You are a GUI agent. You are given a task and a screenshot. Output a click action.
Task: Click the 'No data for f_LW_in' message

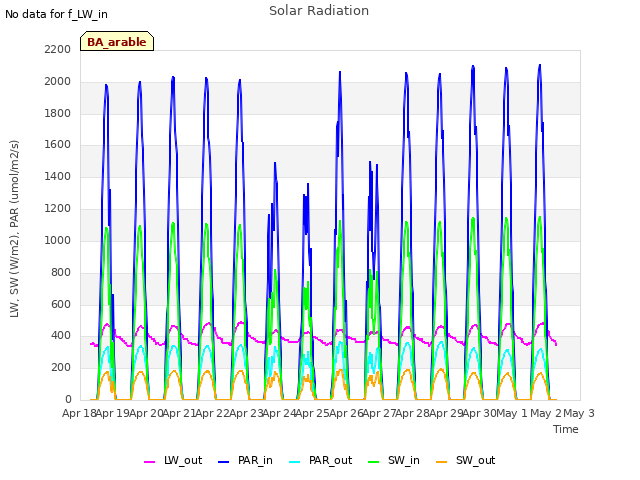tap(56, 14)
